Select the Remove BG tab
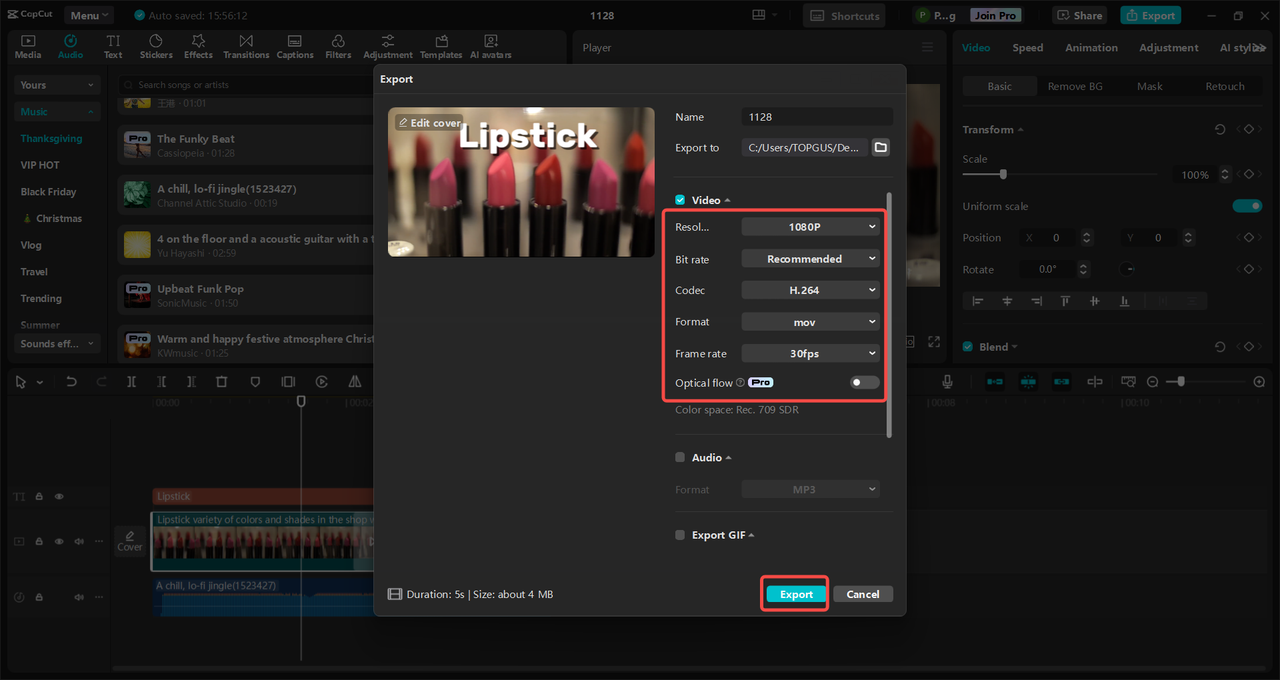 click(1075, 87)
